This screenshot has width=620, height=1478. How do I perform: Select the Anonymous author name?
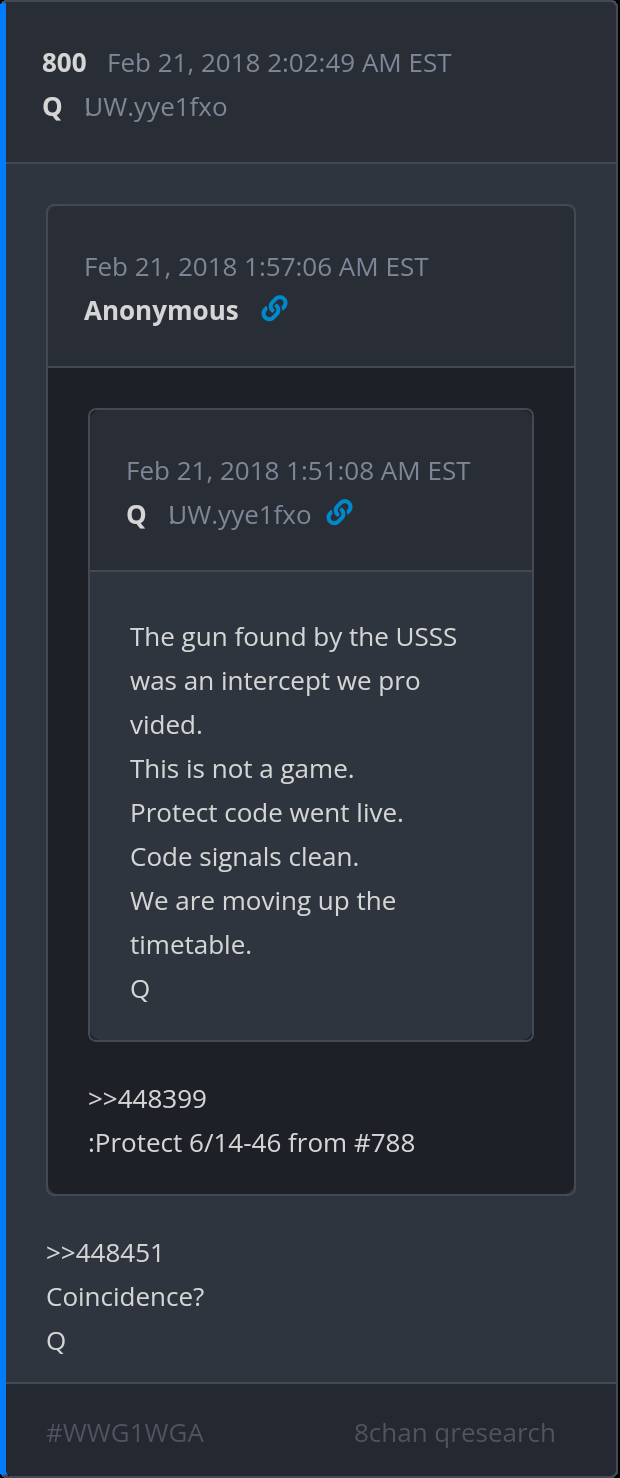click(x=161, y=311)
